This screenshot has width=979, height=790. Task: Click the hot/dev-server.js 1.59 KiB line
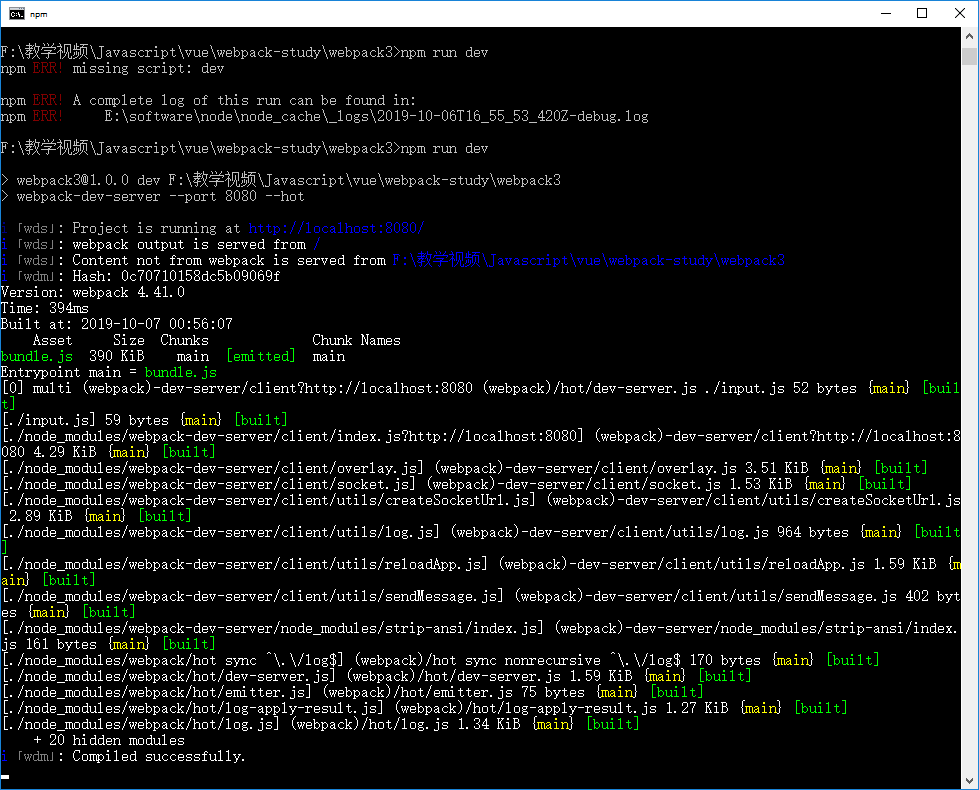pyautogui.click(x=377, y=676)
